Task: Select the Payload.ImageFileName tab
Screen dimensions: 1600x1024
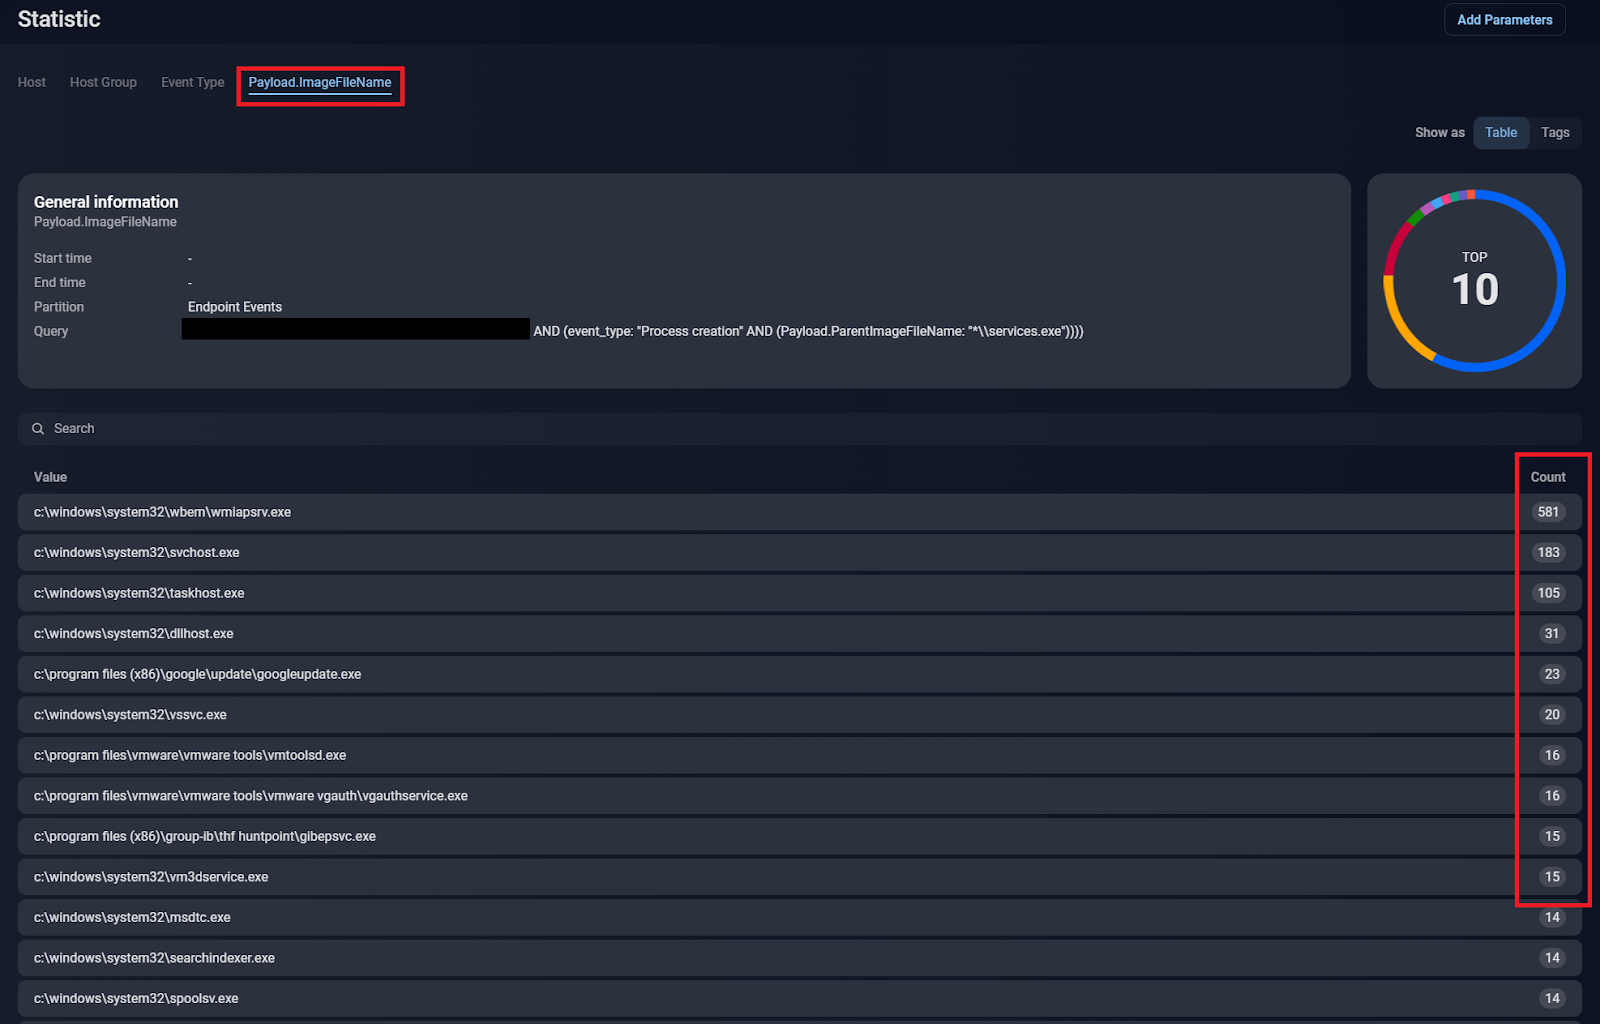Action: pyautogui.click(x=320, y=83)
